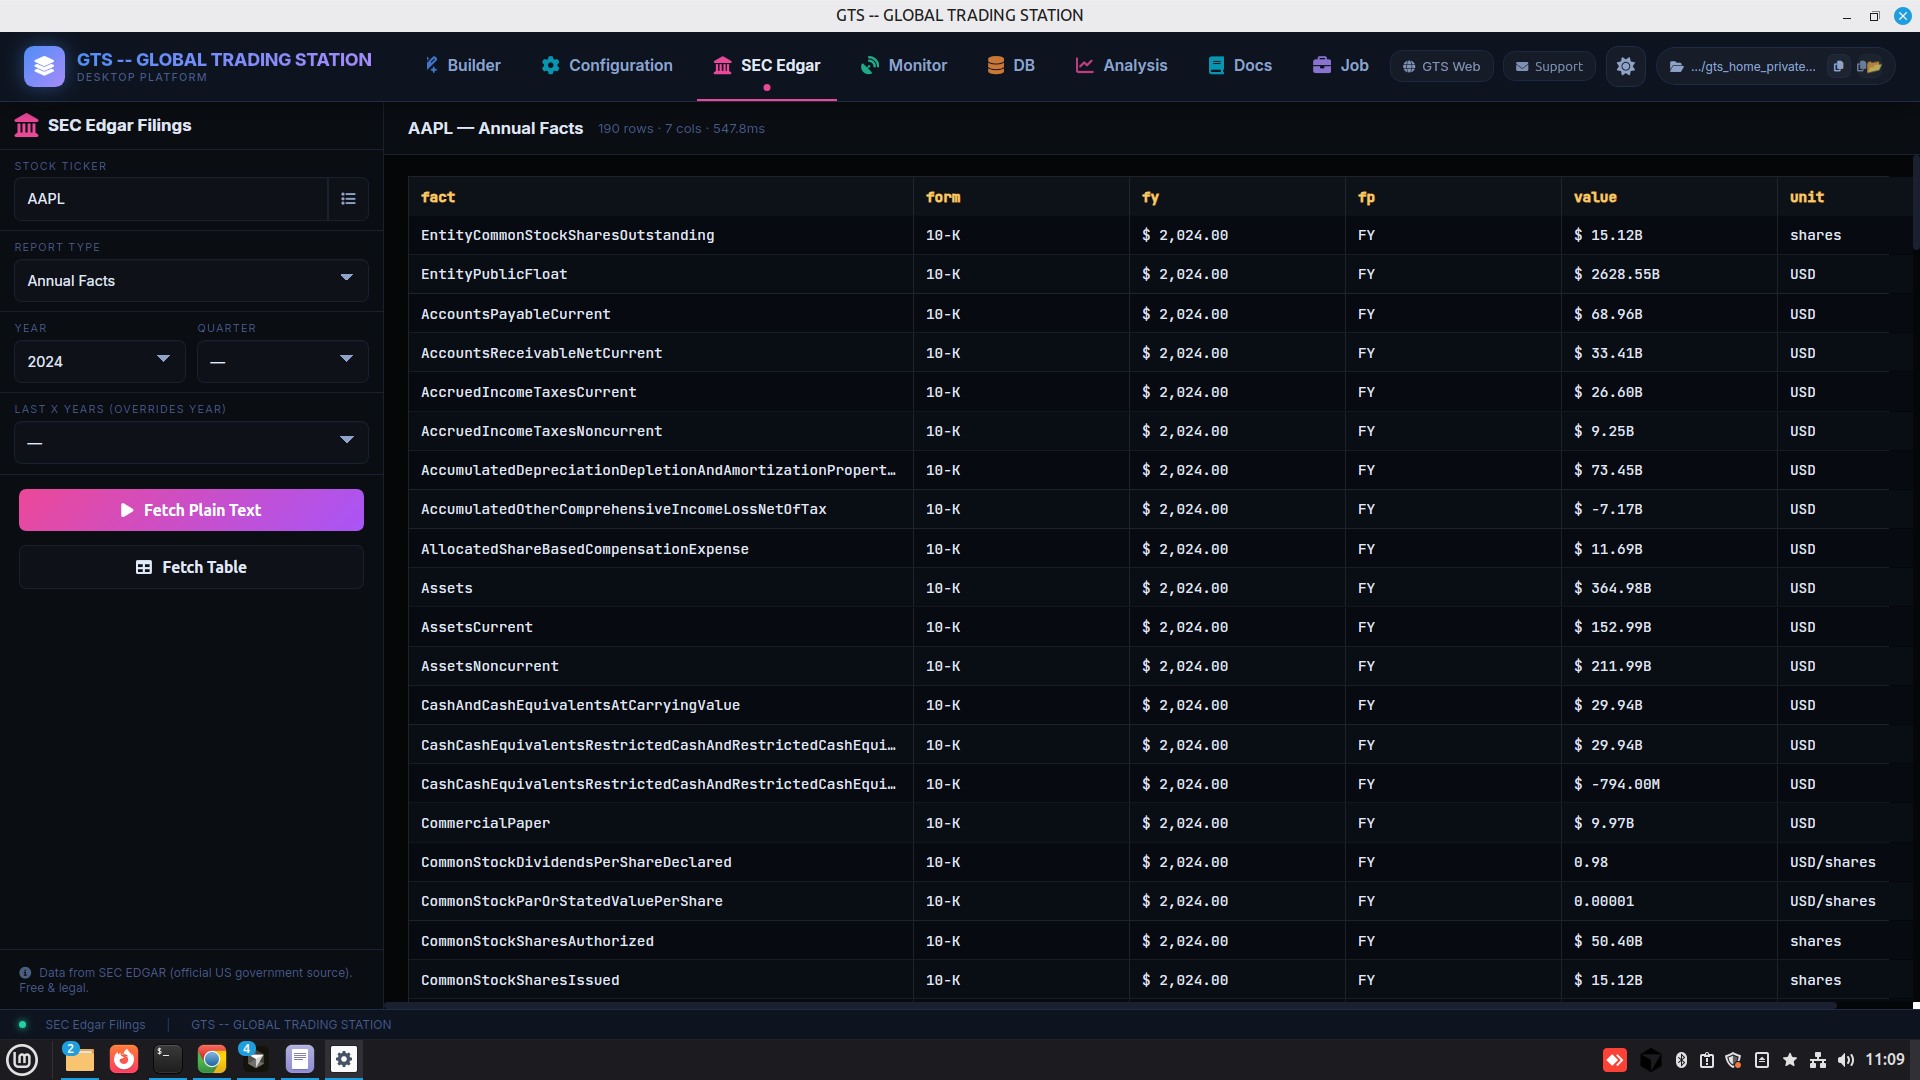This screenshot has width=1920, height=1080.
Task: Open the cube app with badge 4
Action: pos(255,1059)
